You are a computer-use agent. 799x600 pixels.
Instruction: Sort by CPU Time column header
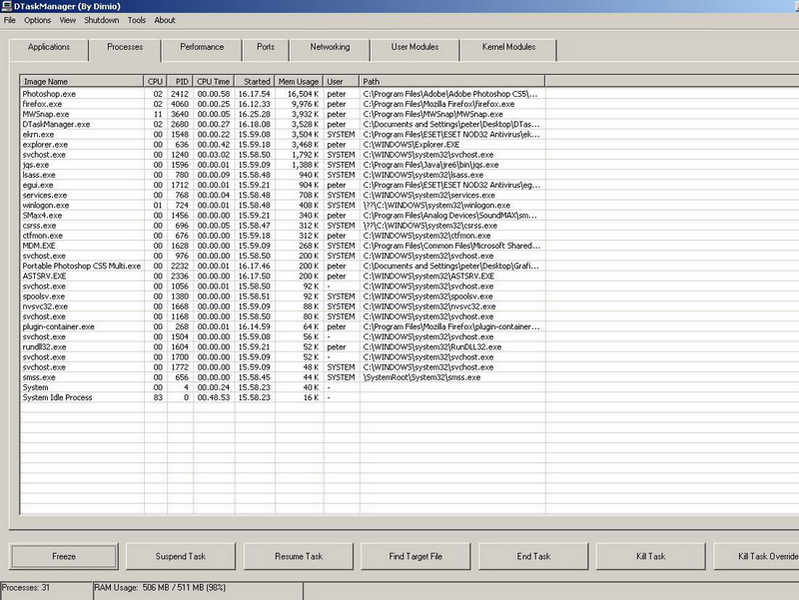(214, 81)
